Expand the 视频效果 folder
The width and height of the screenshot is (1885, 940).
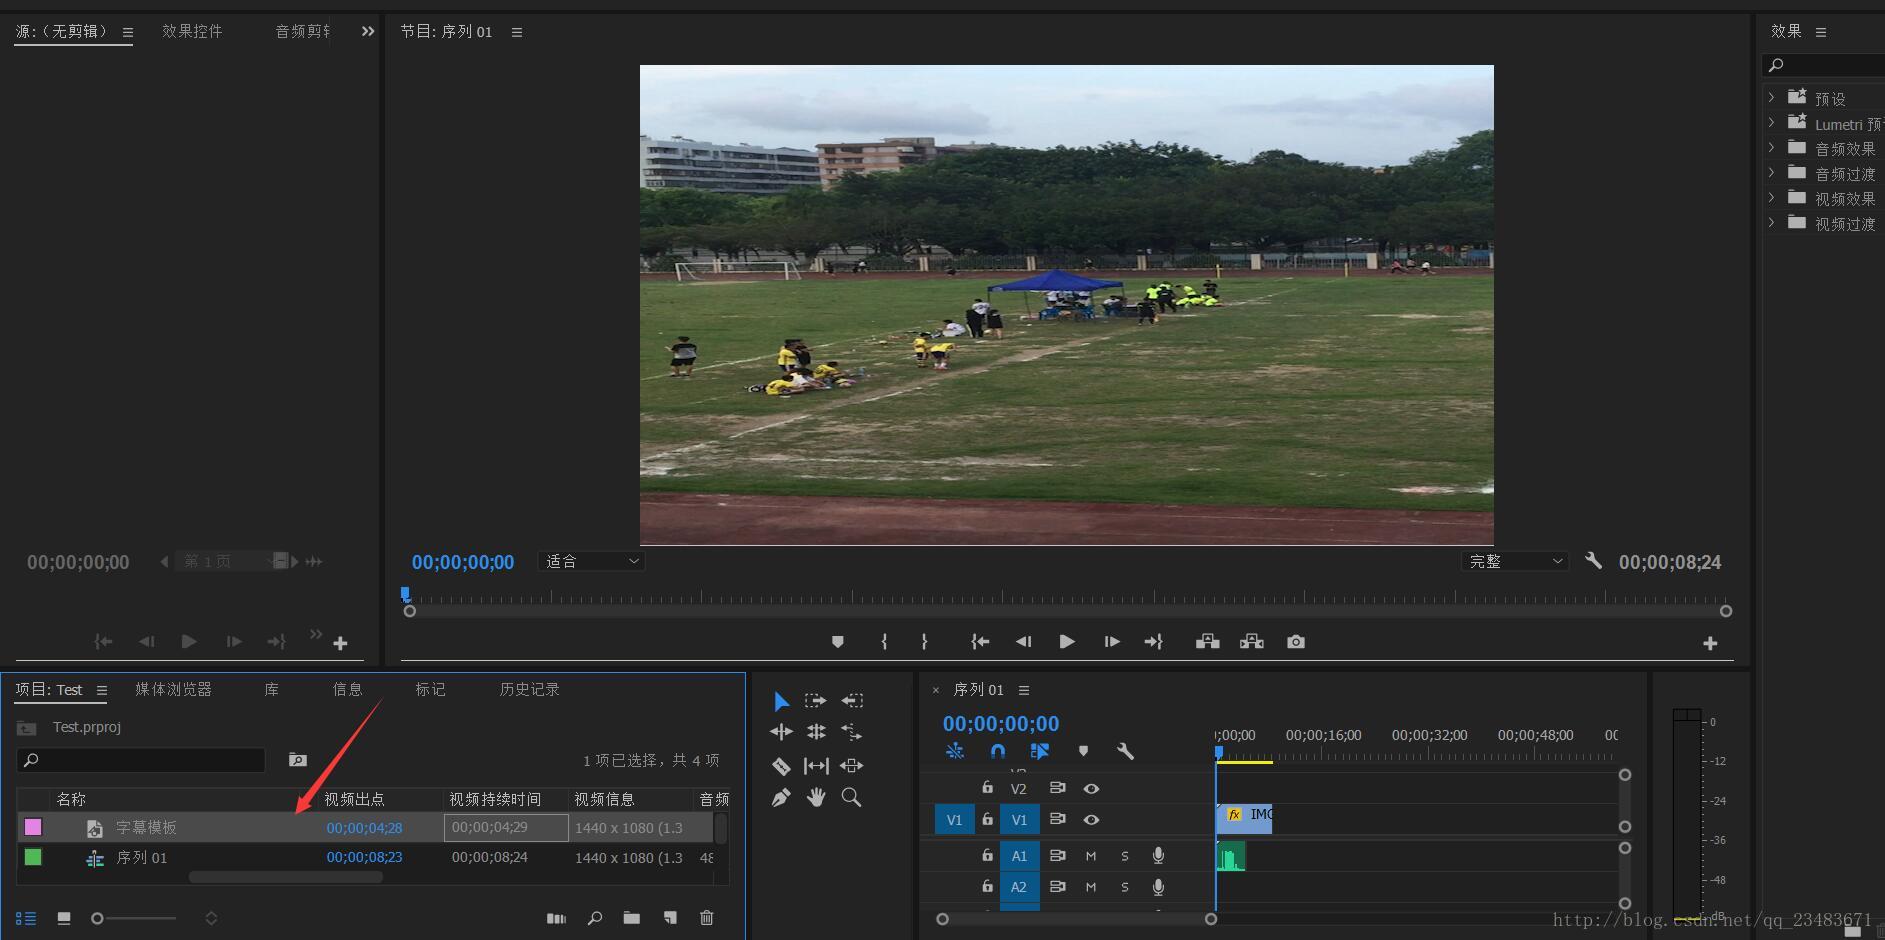(x=1771, y=198)
